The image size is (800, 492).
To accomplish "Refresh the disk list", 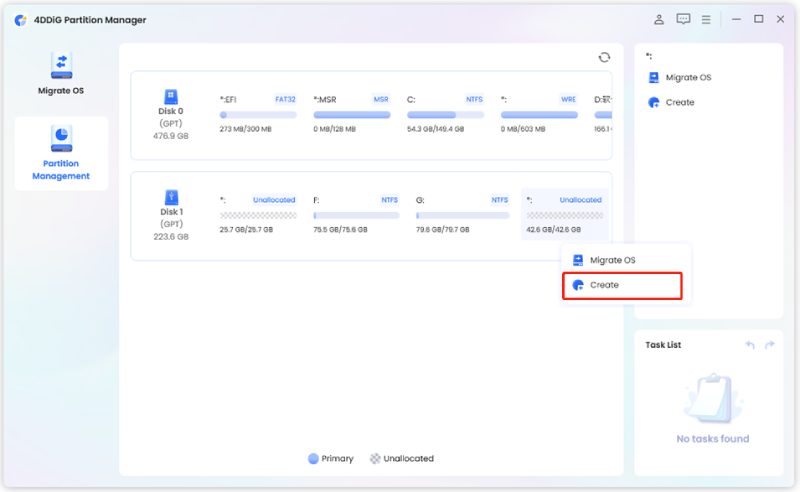I will click(604, 57).
